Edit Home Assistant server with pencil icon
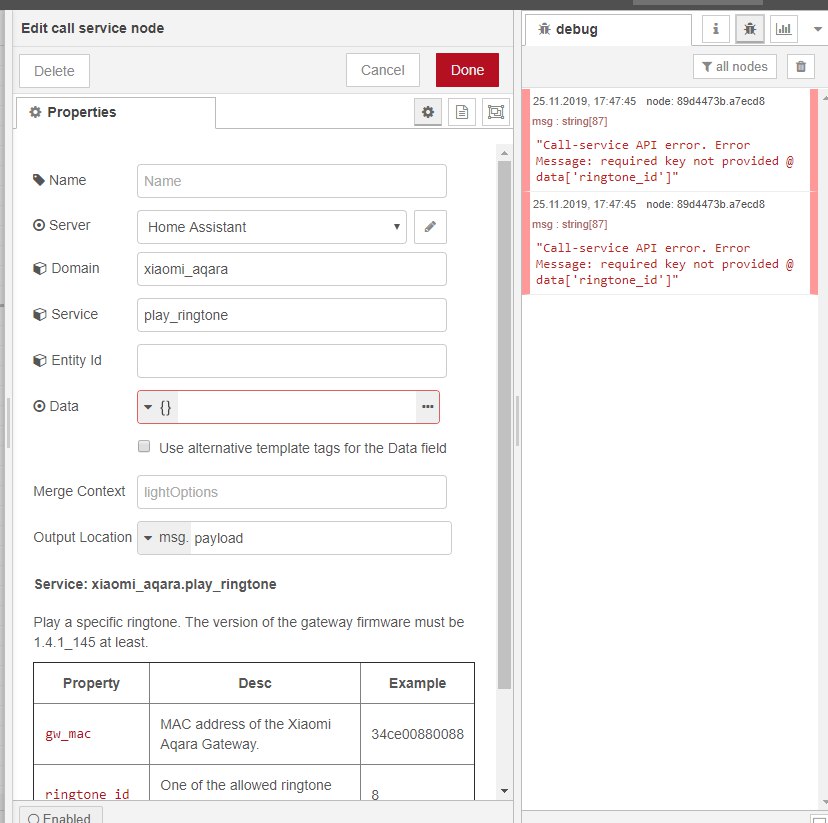Image resolution: width=828 pixels, height=823 pixels. point(430,227)
